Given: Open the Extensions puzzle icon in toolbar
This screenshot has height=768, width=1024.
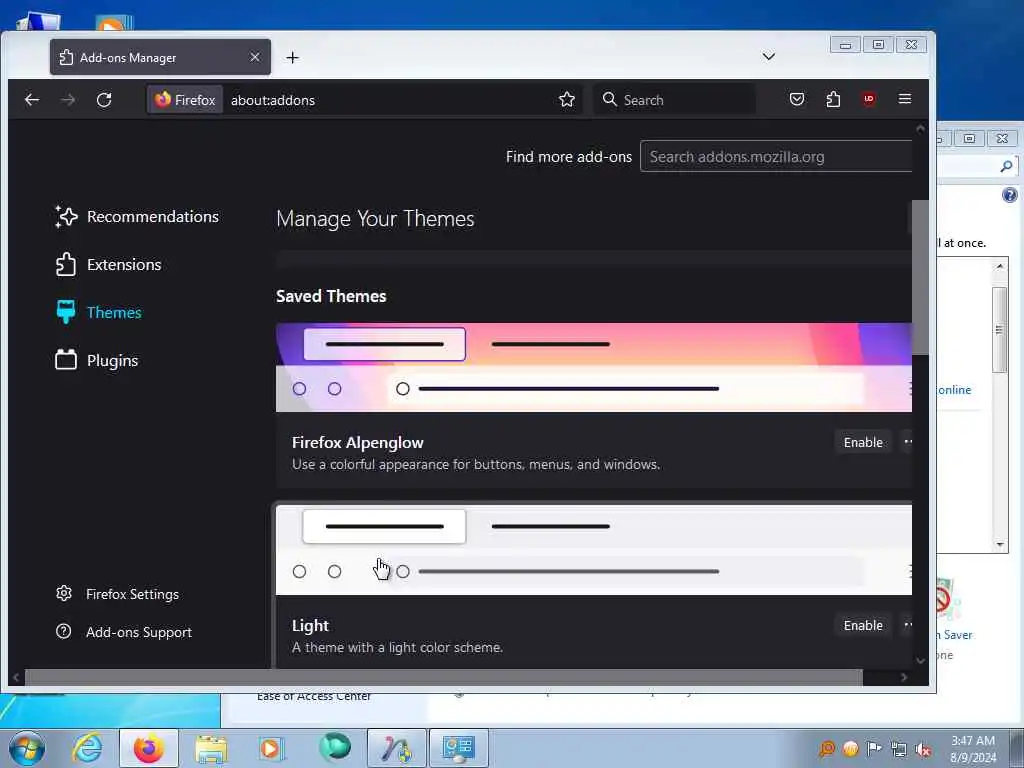Looking at the screenshot, I should tap(833, 99).
